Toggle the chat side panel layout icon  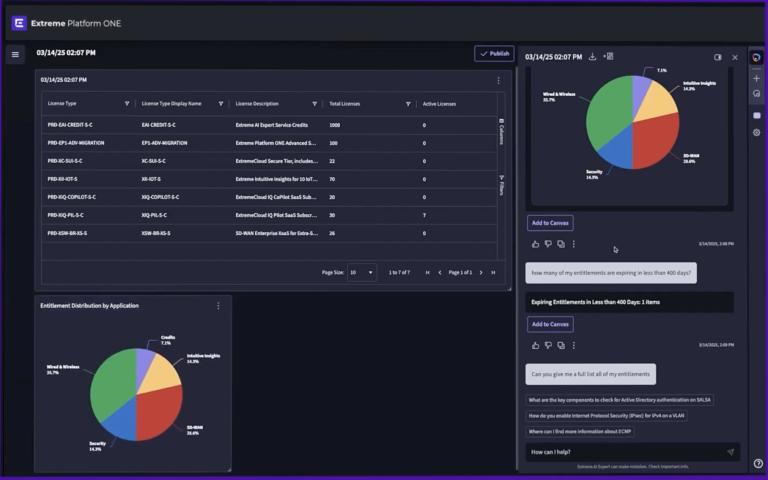(718, 57)
